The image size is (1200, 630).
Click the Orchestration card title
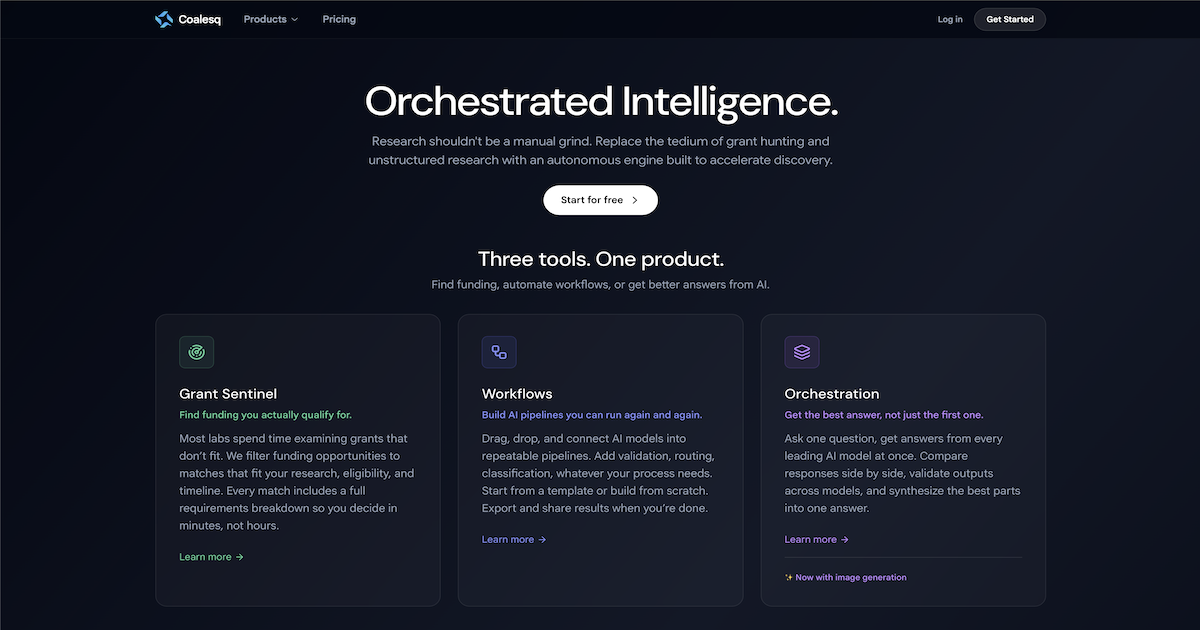[x=832, y=394]
